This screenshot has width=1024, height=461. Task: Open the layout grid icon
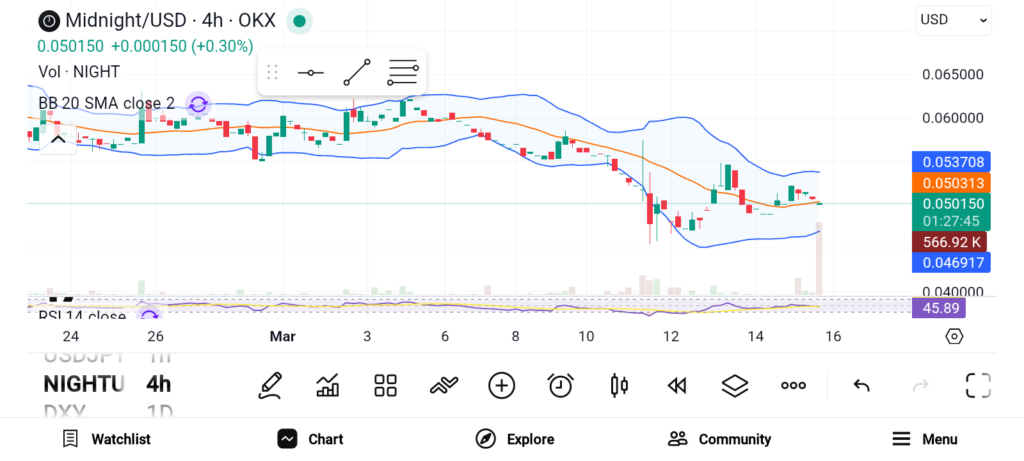(385, 385)
